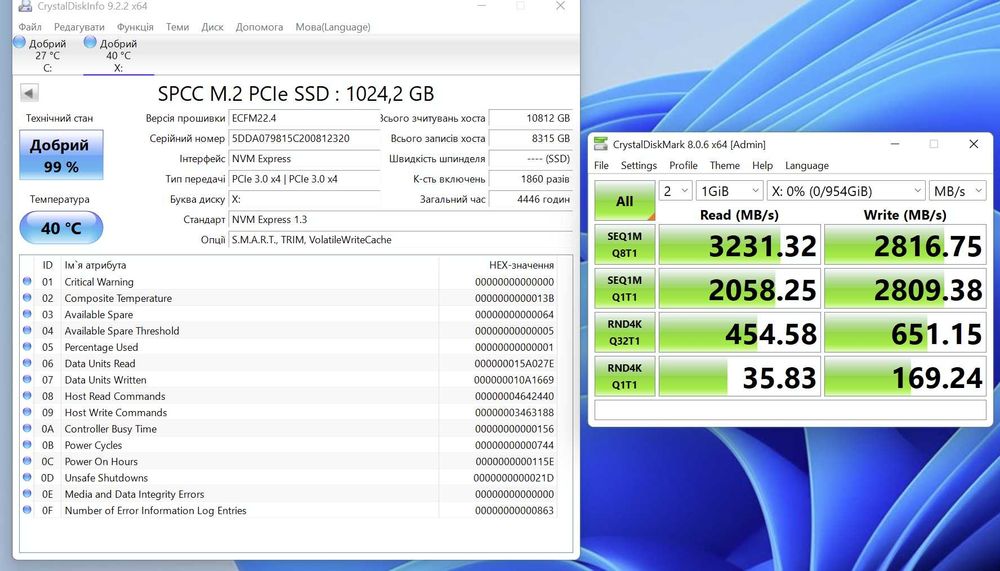Open Profile menu in CrystalDiskMark
This screenshot has height=571, width=1000.
683,165
